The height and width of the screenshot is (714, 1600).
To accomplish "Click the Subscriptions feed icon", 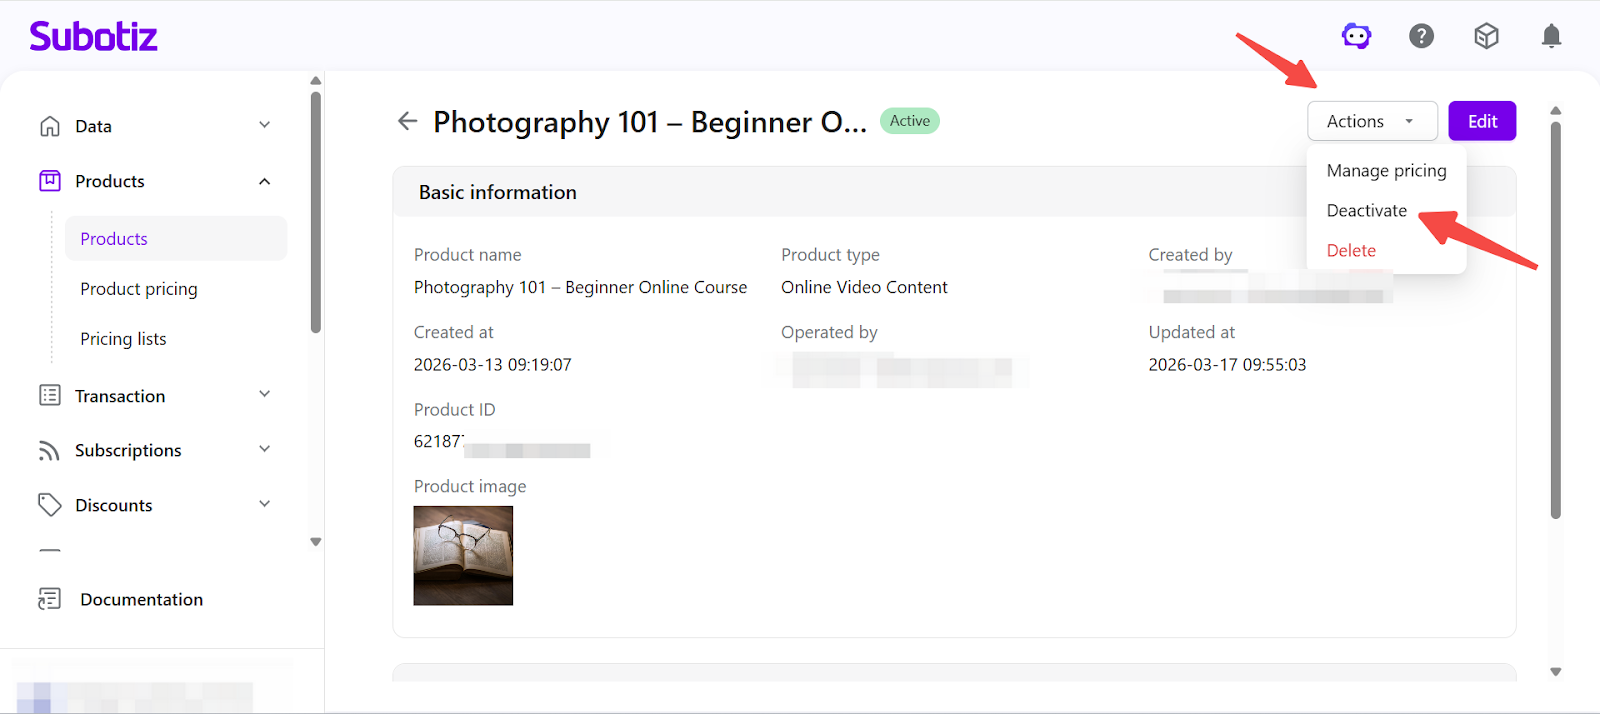I will click(50, 451).
